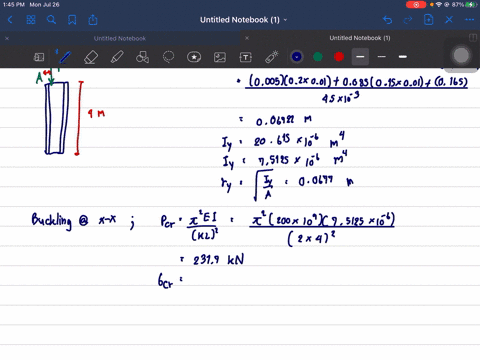Expand the Untitled Notebook (1) title dropdown
This screenshot has height=360, width=480.
285,20
